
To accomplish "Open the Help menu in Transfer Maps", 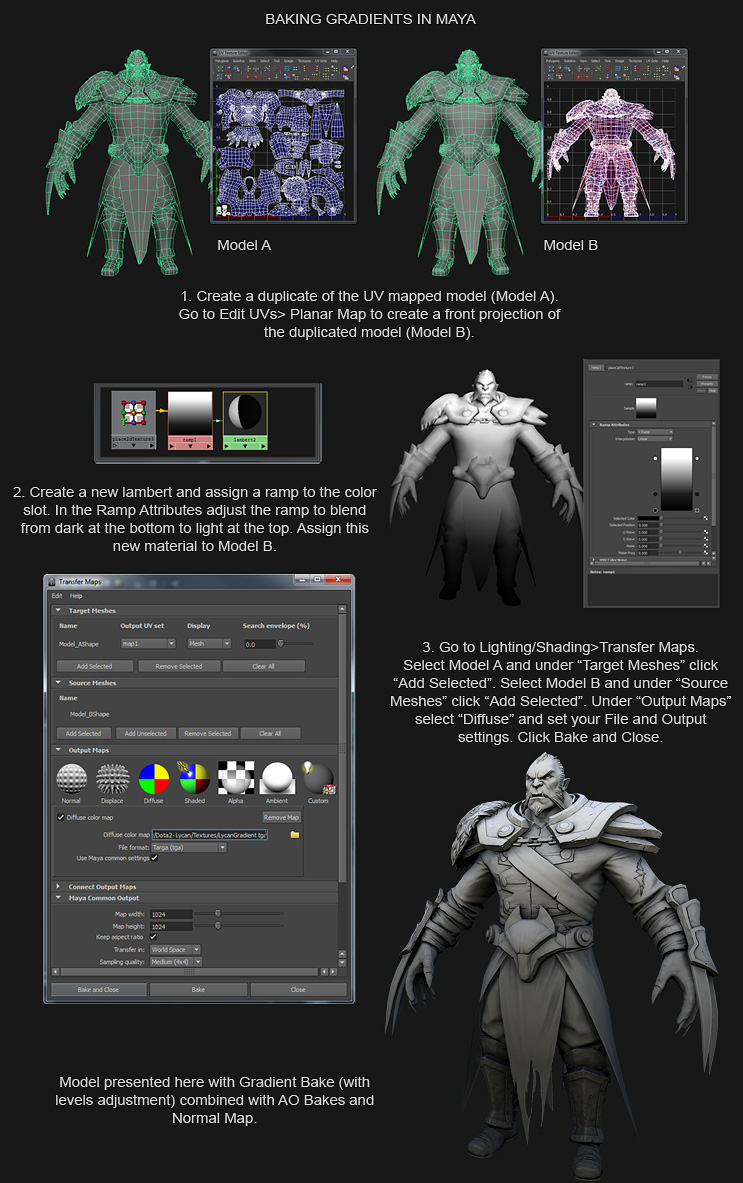I will coord(76,595).
